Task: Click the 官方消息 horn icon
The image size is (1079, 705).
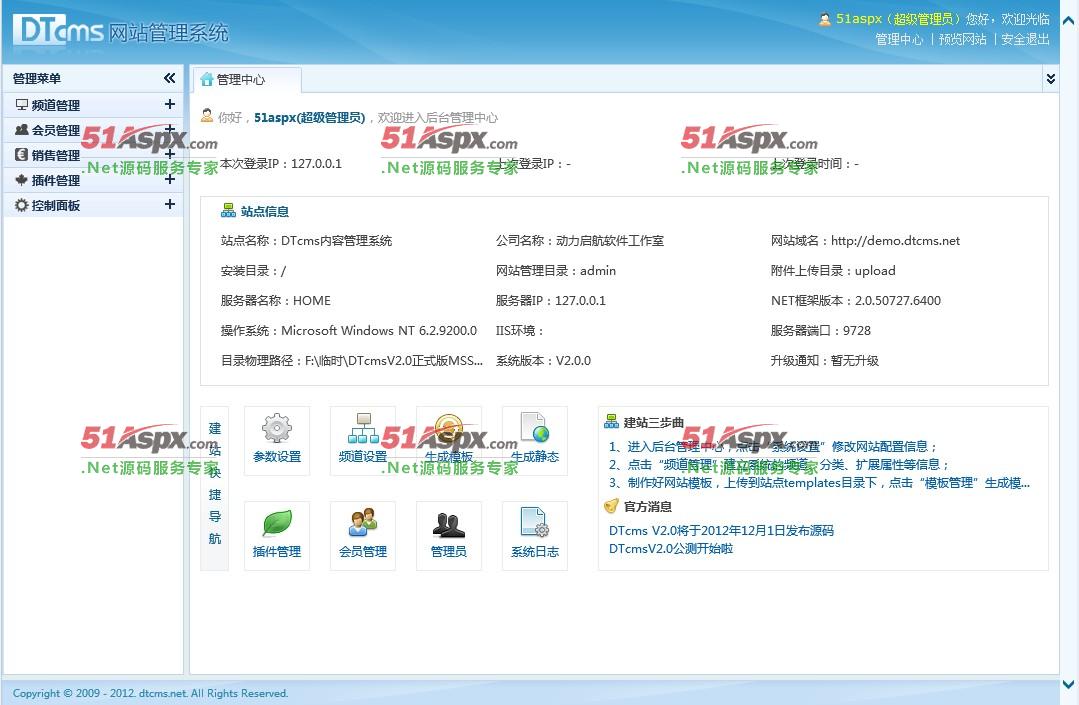Action: [x=611, y=506]
